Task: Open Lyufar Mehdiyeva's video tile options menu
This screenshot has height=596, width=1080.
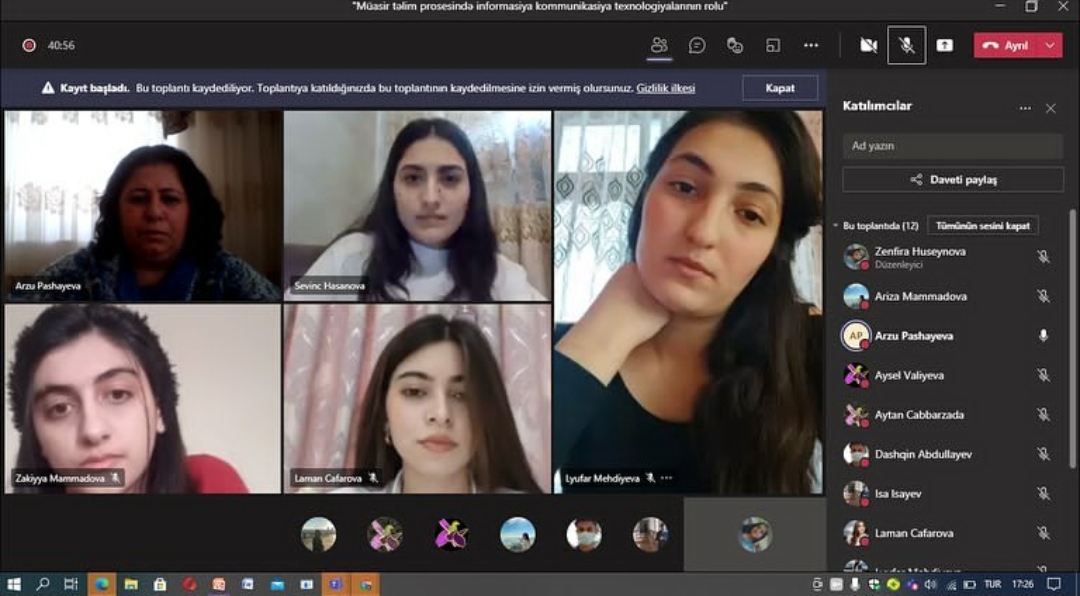Action: click(667, 478)
